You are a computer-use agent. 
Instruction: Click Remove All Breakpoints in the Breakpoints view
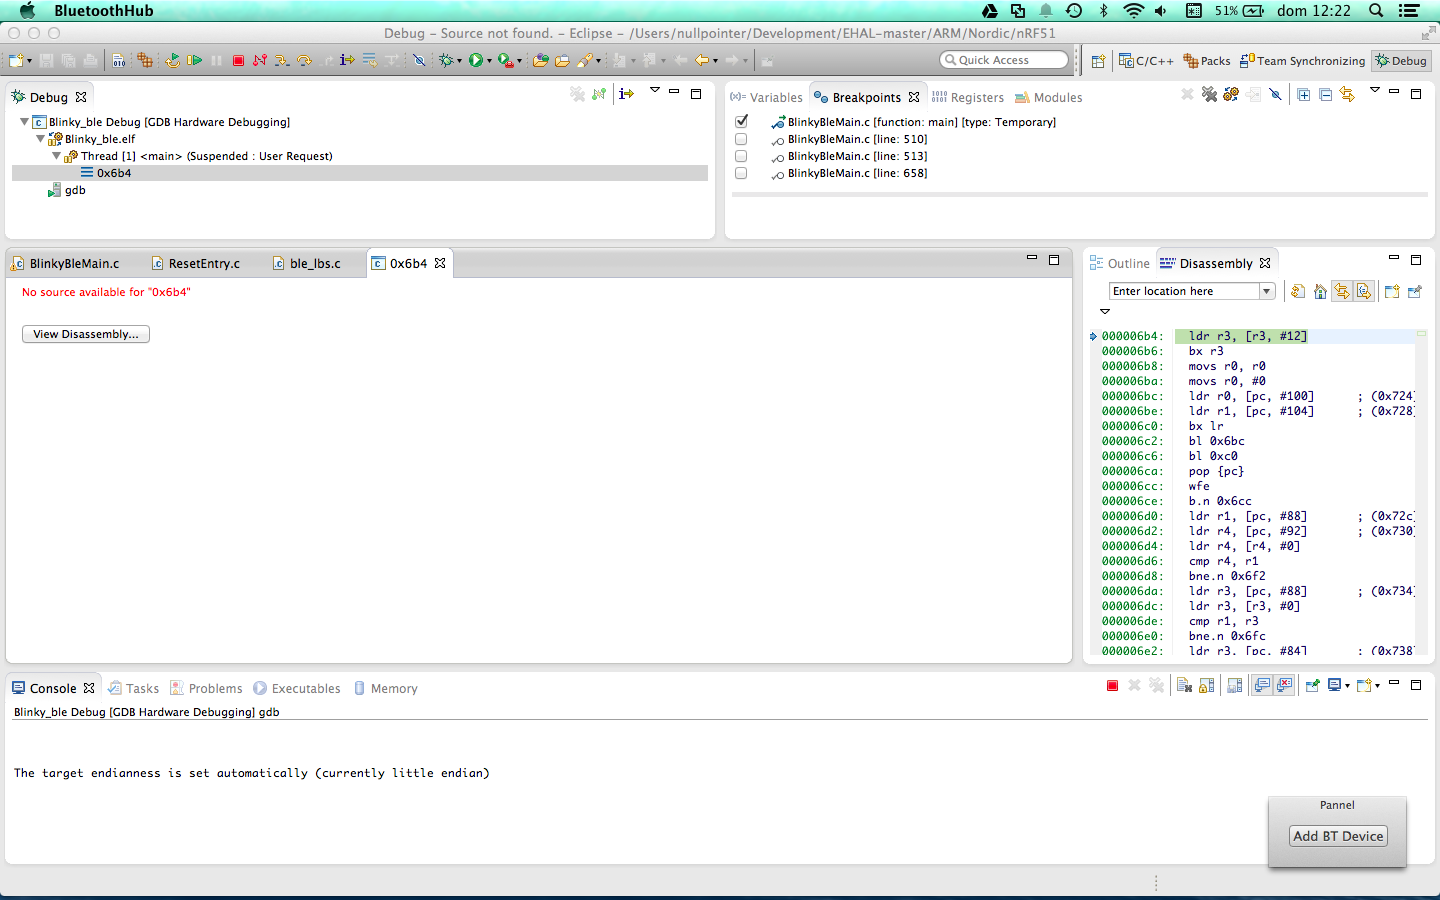coord(1209,94)
